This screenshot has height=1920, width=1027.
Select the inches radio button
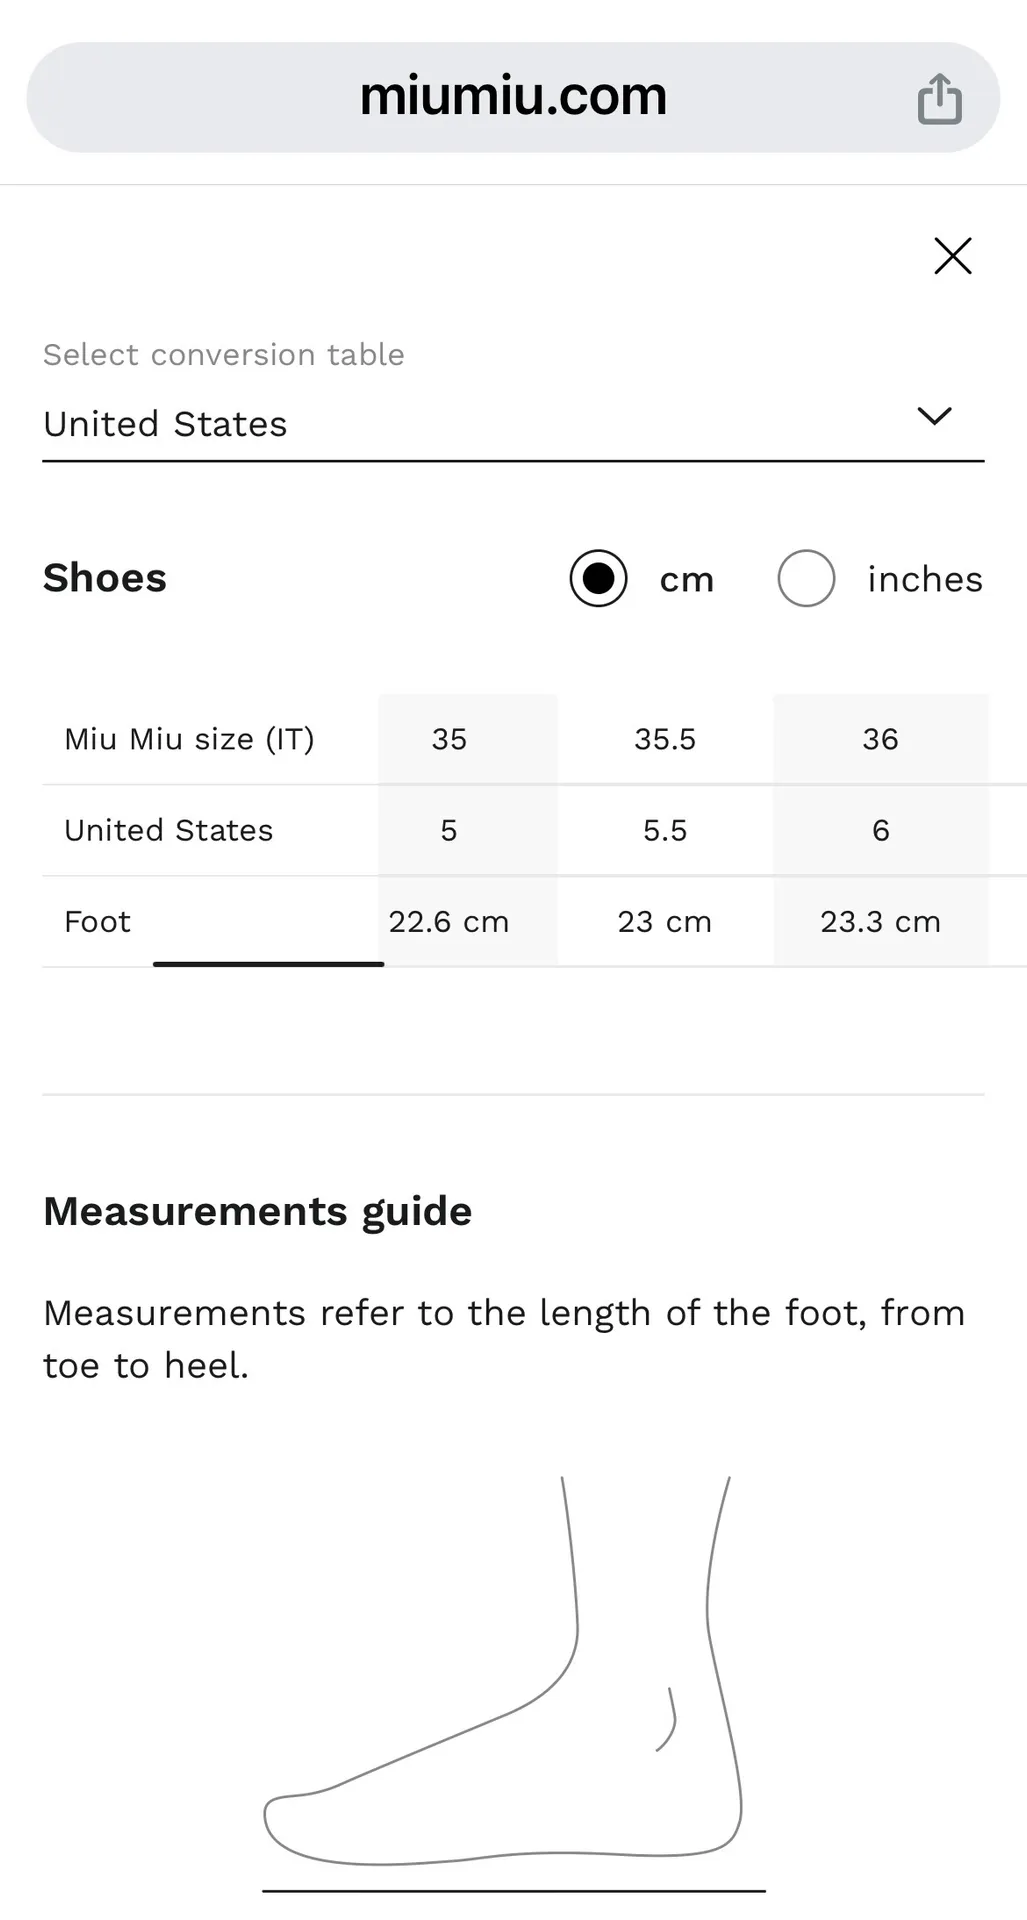806,579
